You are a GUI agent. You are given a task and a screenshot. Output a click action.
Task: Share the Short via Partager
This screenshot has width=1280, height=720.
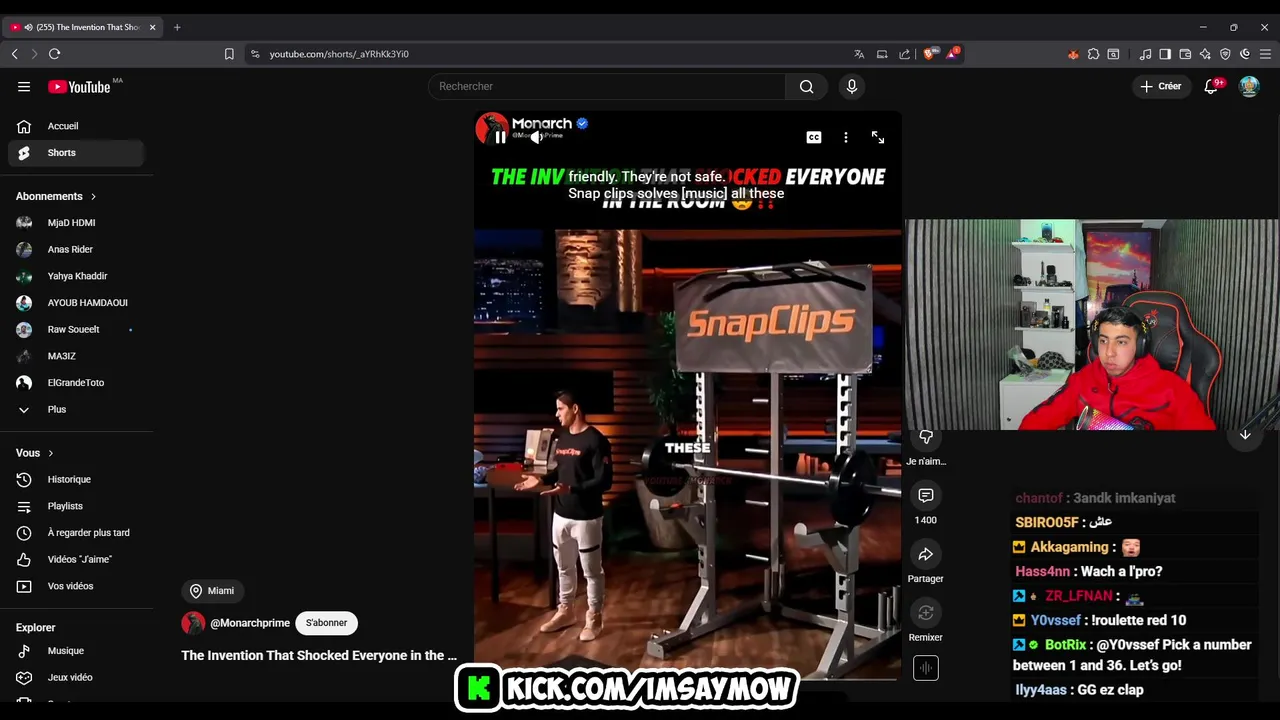point(926,554)
